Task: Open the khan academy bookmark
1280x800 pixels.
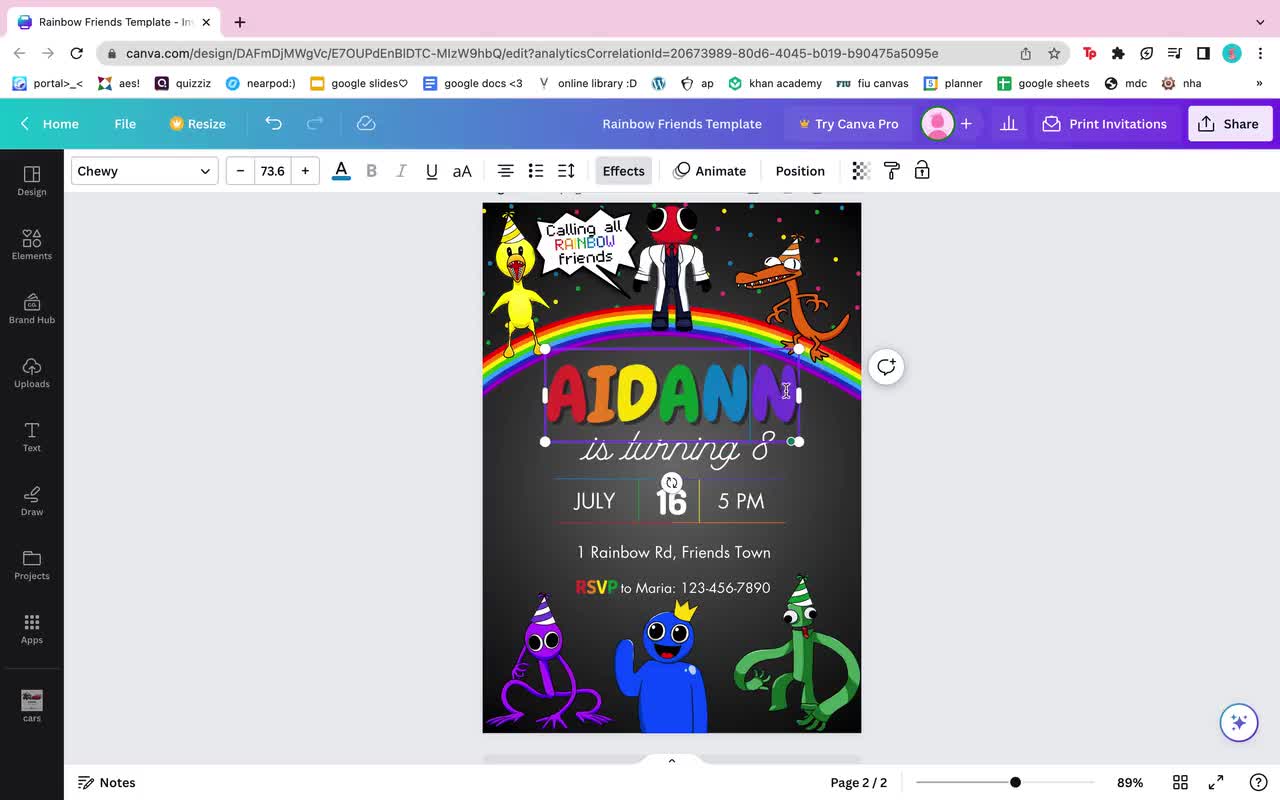Action: click(775, 83)
